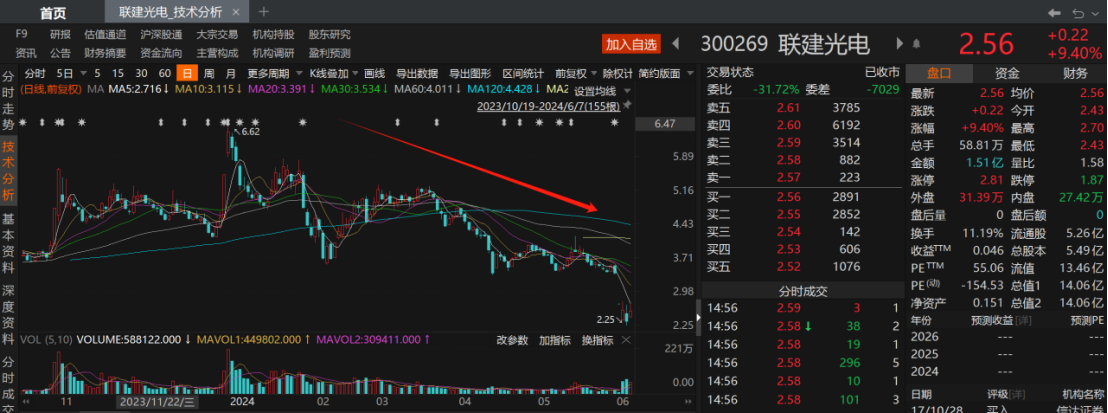Image resolution: width=1108 pixels, height=413 pixels.
Task: Select the 分时 period
Action: click(x=35, y=74)
